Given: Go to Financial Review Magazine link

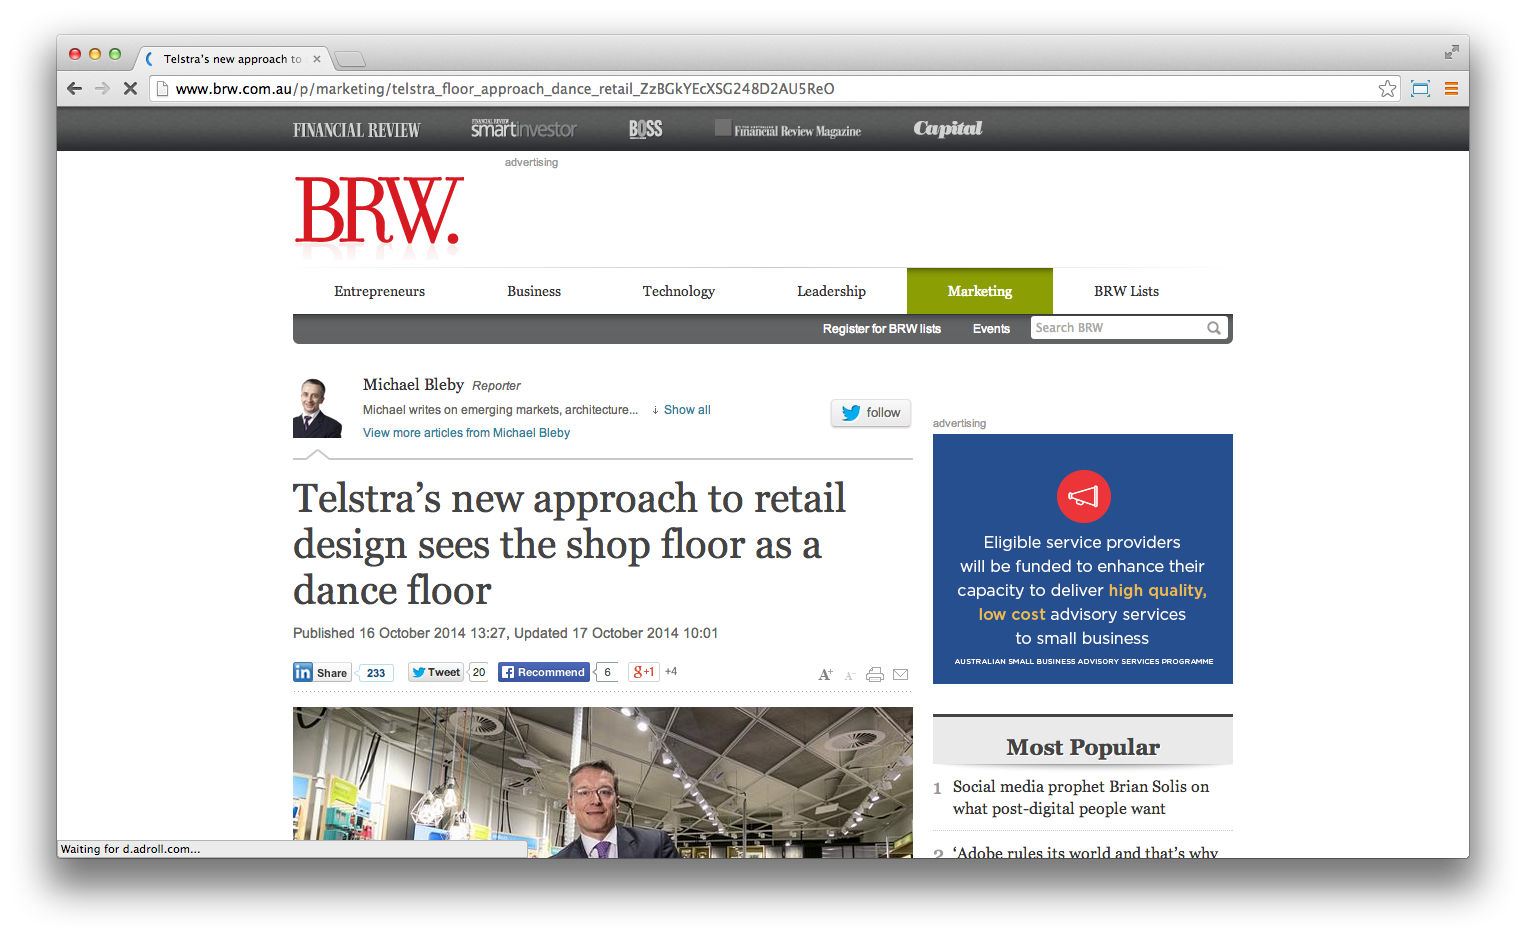Looking at the screenshot, I should (788, 130).
